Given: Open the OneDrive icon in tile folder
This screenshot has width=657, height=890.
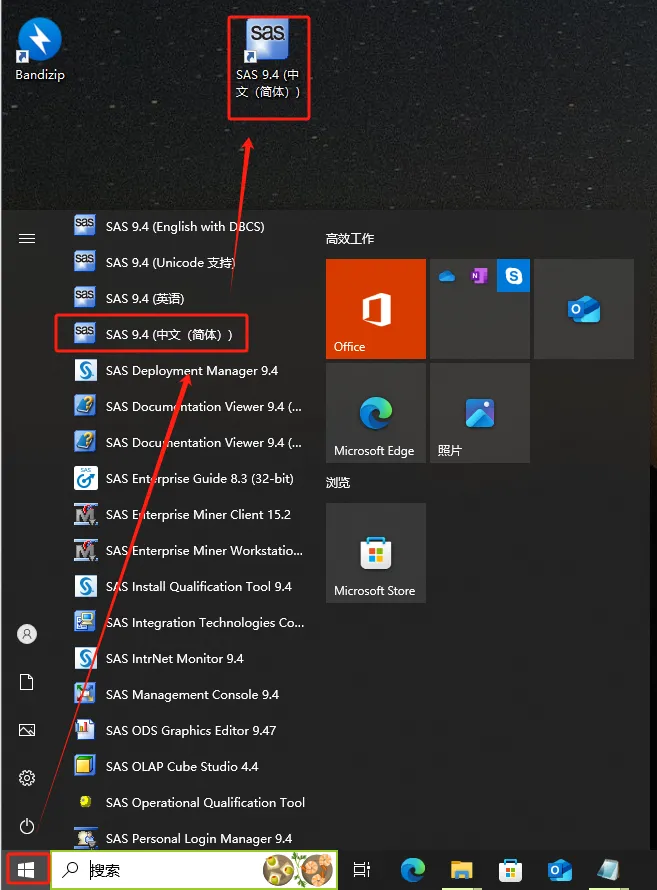Looking at the screenshot, I should tap(447, 276).
